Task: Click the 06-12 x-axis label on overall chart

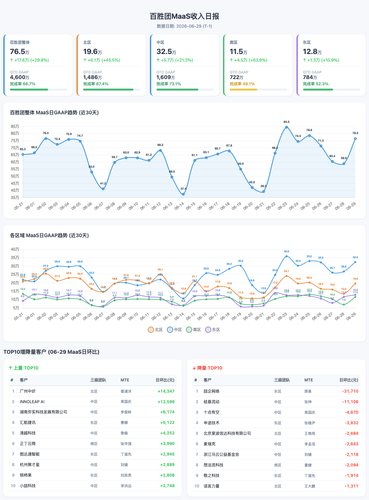Action: tap(156, 206)
